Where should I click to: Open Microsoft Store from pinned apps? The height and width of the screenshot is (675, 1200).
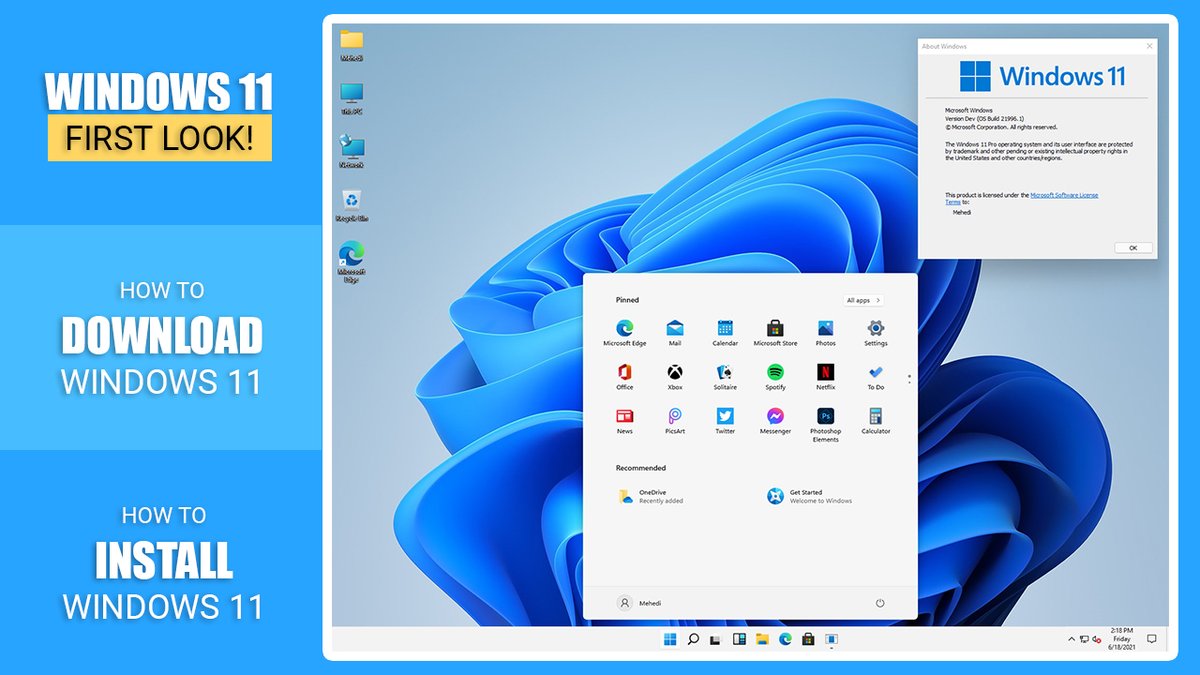(775, 332)
